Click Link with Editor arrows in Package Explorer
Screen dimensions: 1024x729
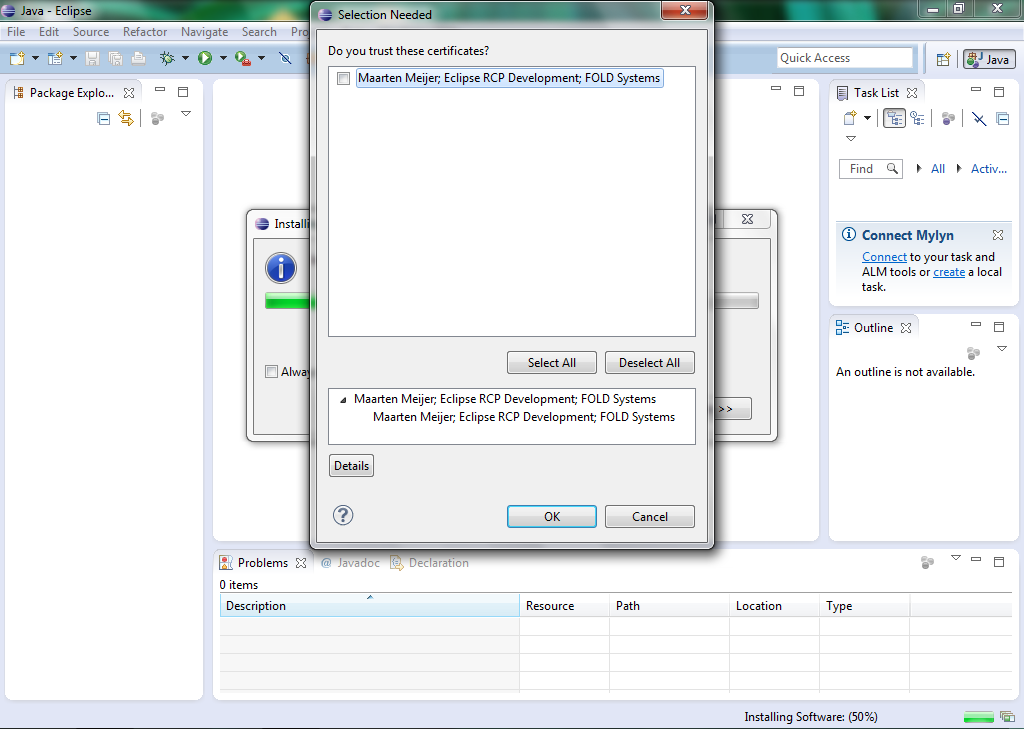click(126, 118)
